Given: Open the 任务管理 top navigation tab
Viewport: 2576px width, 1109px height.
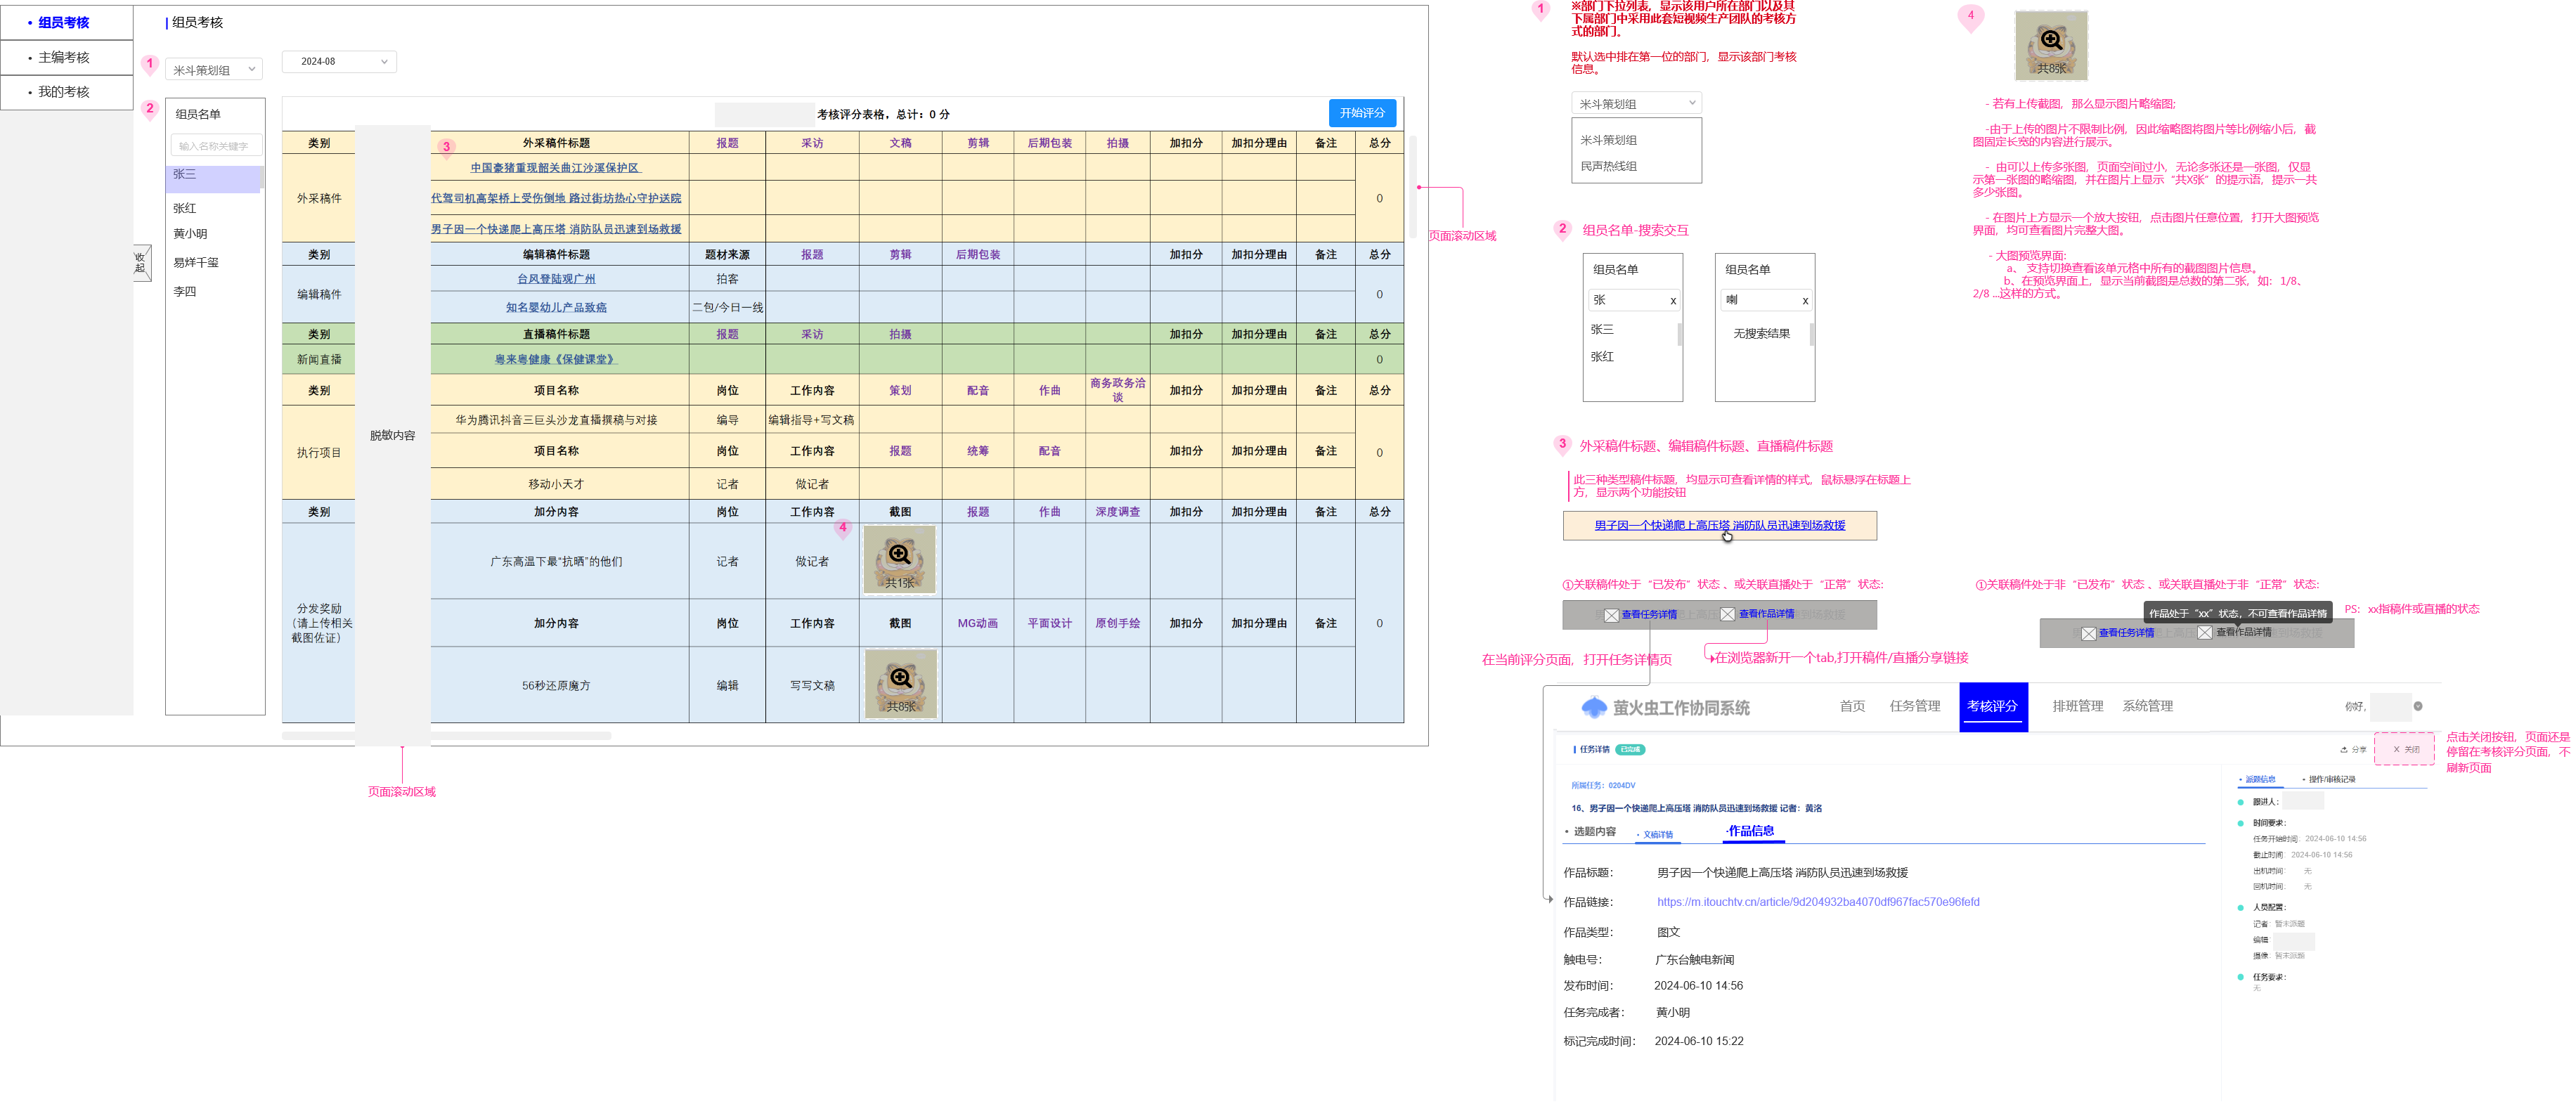Looking at the screenshot, I should click(1914, 706).
